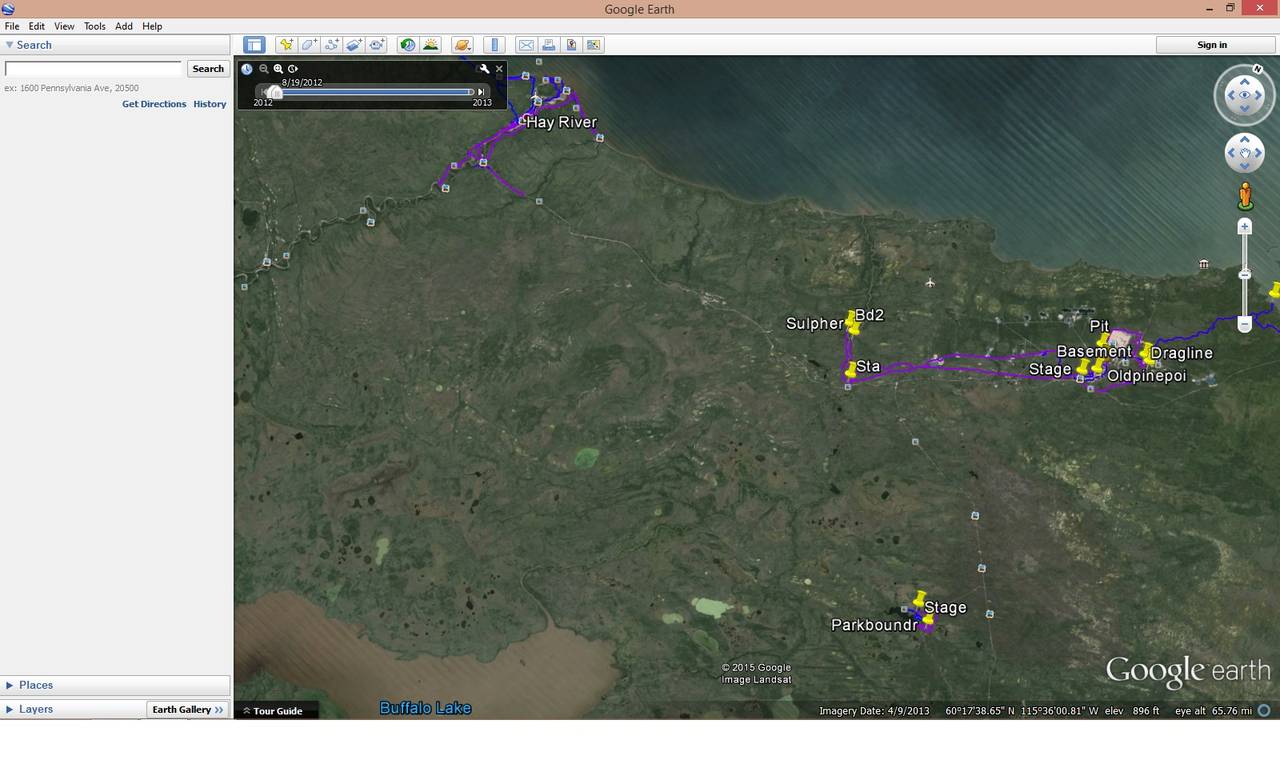
Task: Click the Parkboundr placemark pushpin
Action: pyautogui.click(x=927, y=620)
